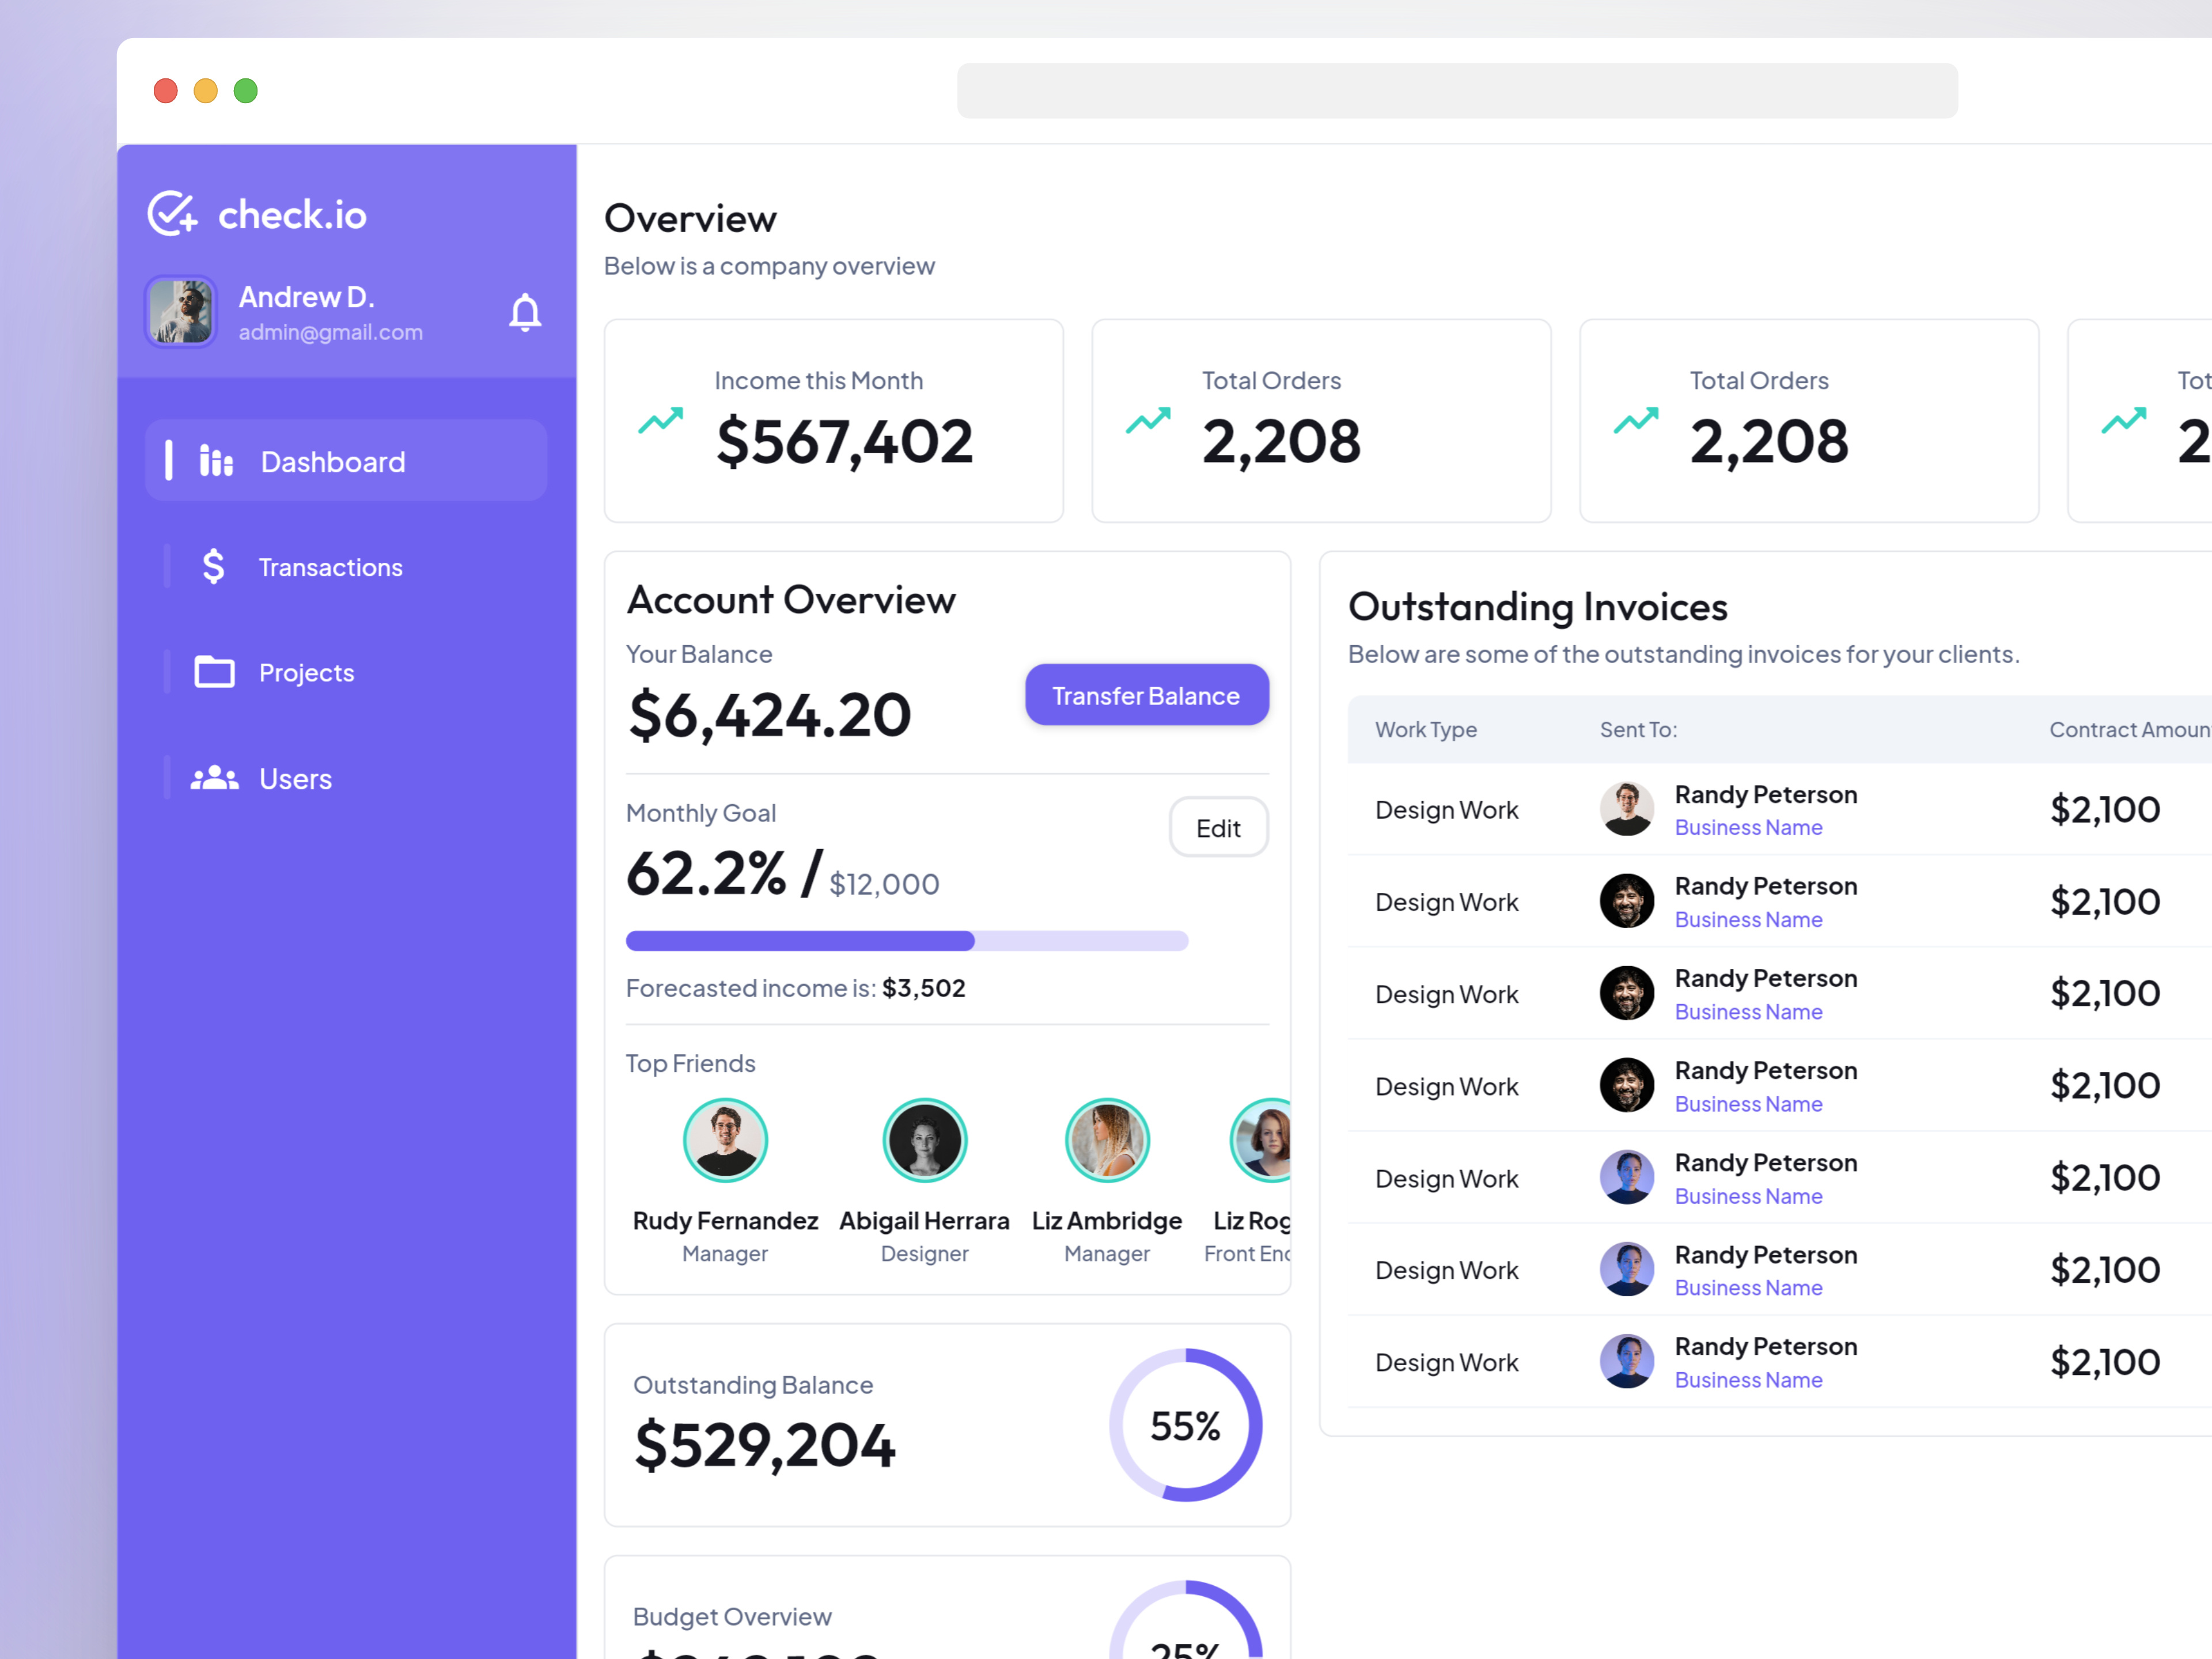Viewport: 2212px width, 1659px height.
Task: Navigate to the Users section
Action: tap(295, 778)
